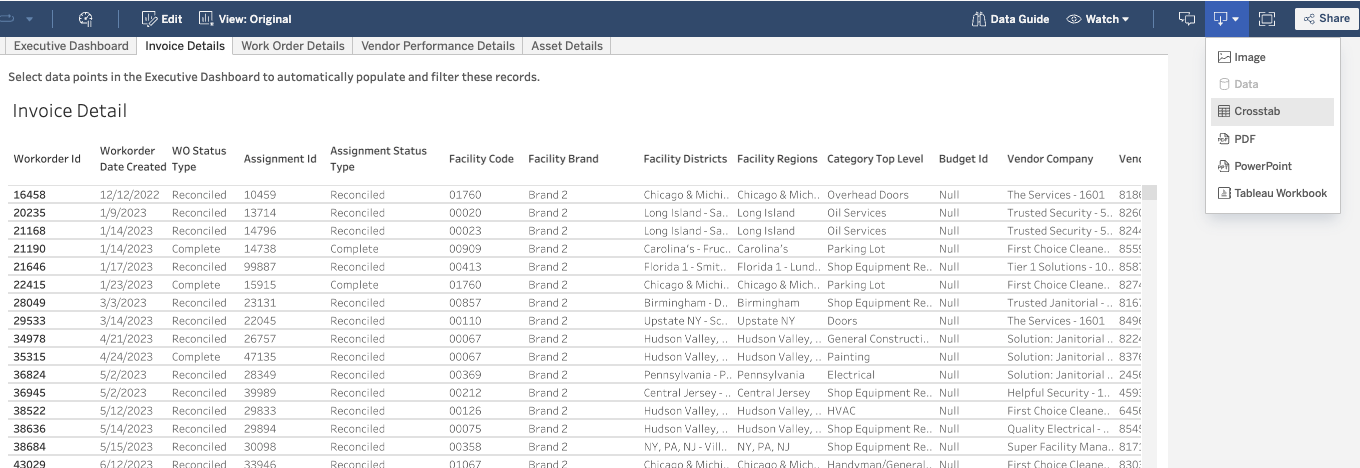Select workorder id 20235
Image resolution: width=1360 pixels, height=468 pixels.
(x=29, y=213)
